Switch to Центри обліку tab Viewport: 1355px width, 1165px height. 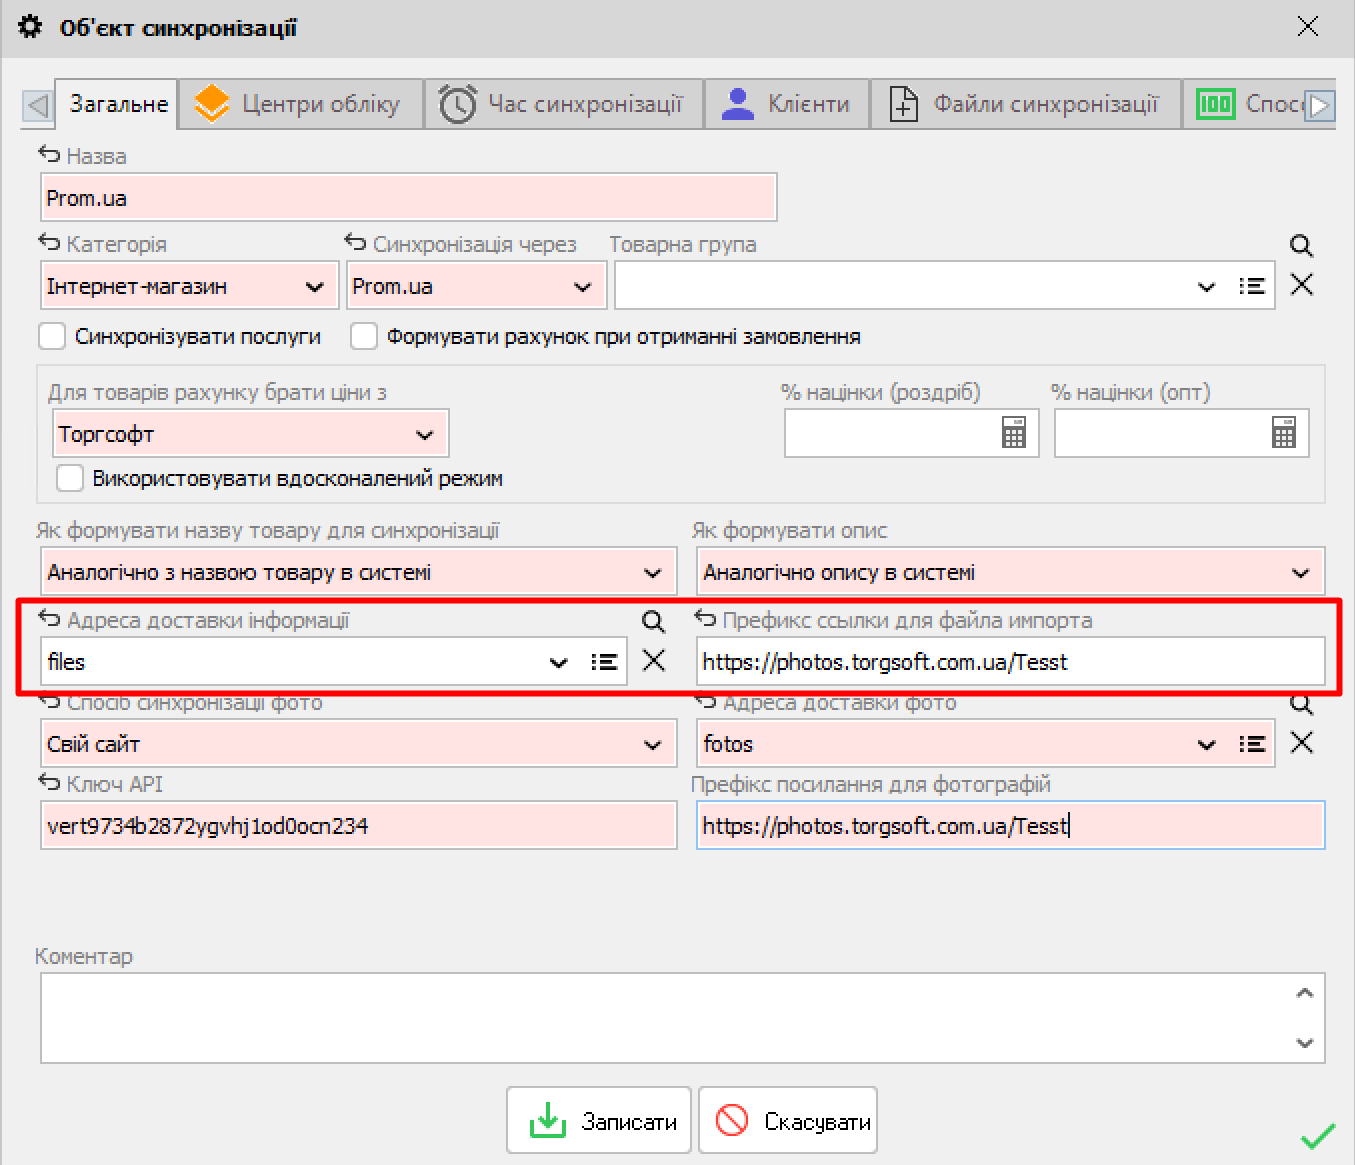click(301, 104)
